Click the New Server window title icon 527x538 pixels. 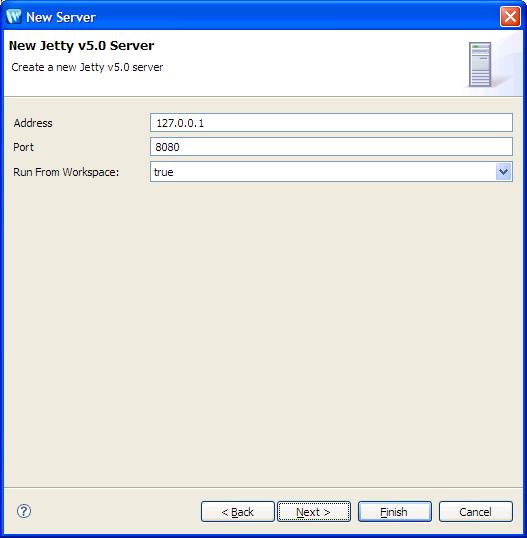14,16
